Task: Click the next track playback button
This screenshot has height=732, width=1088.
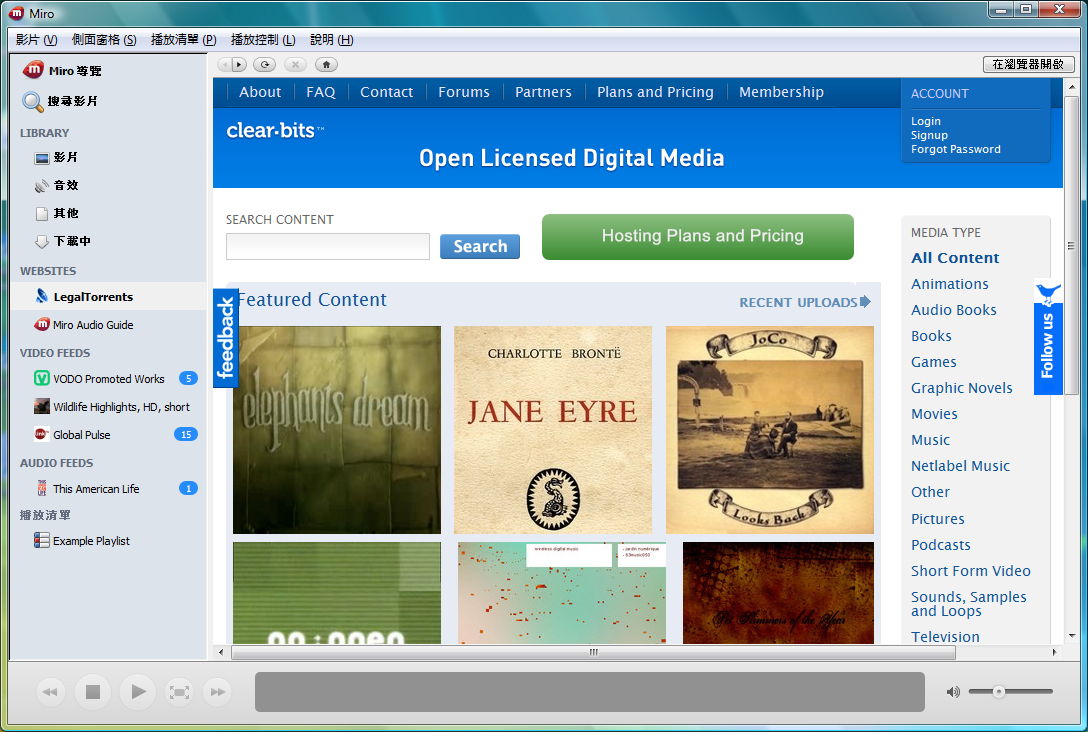Action: 217,692
